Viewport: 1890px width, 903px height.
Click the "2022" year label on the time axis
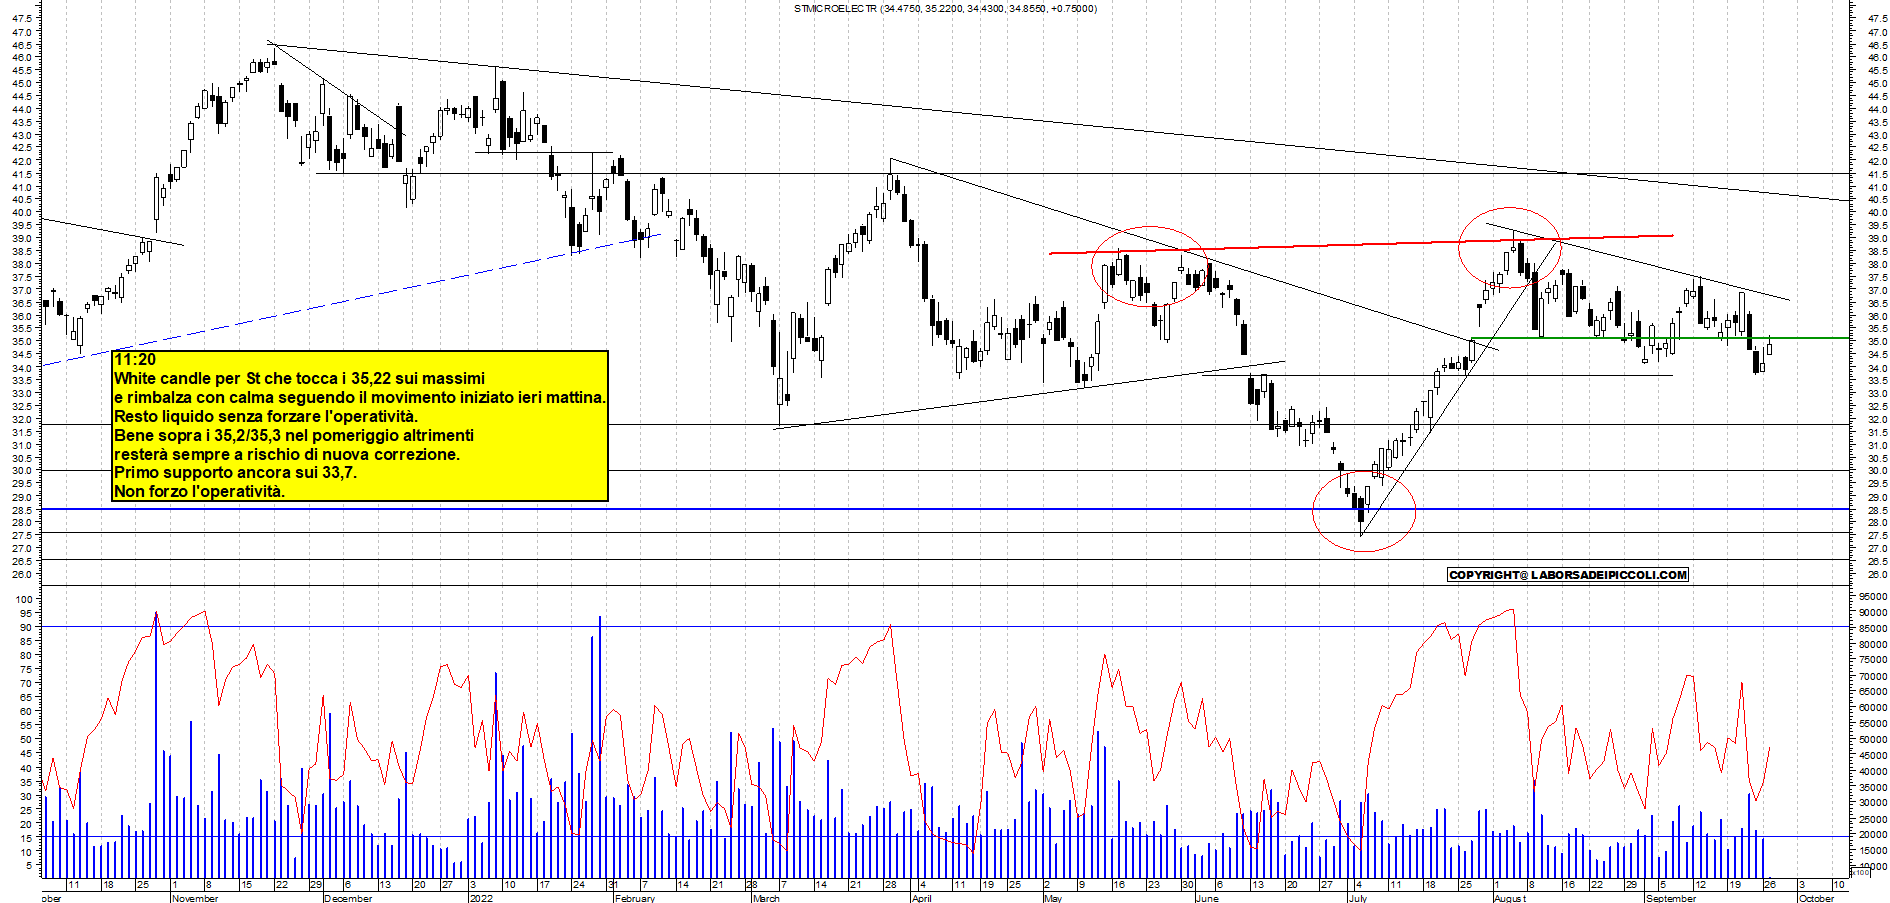click(x=481, y=898)
